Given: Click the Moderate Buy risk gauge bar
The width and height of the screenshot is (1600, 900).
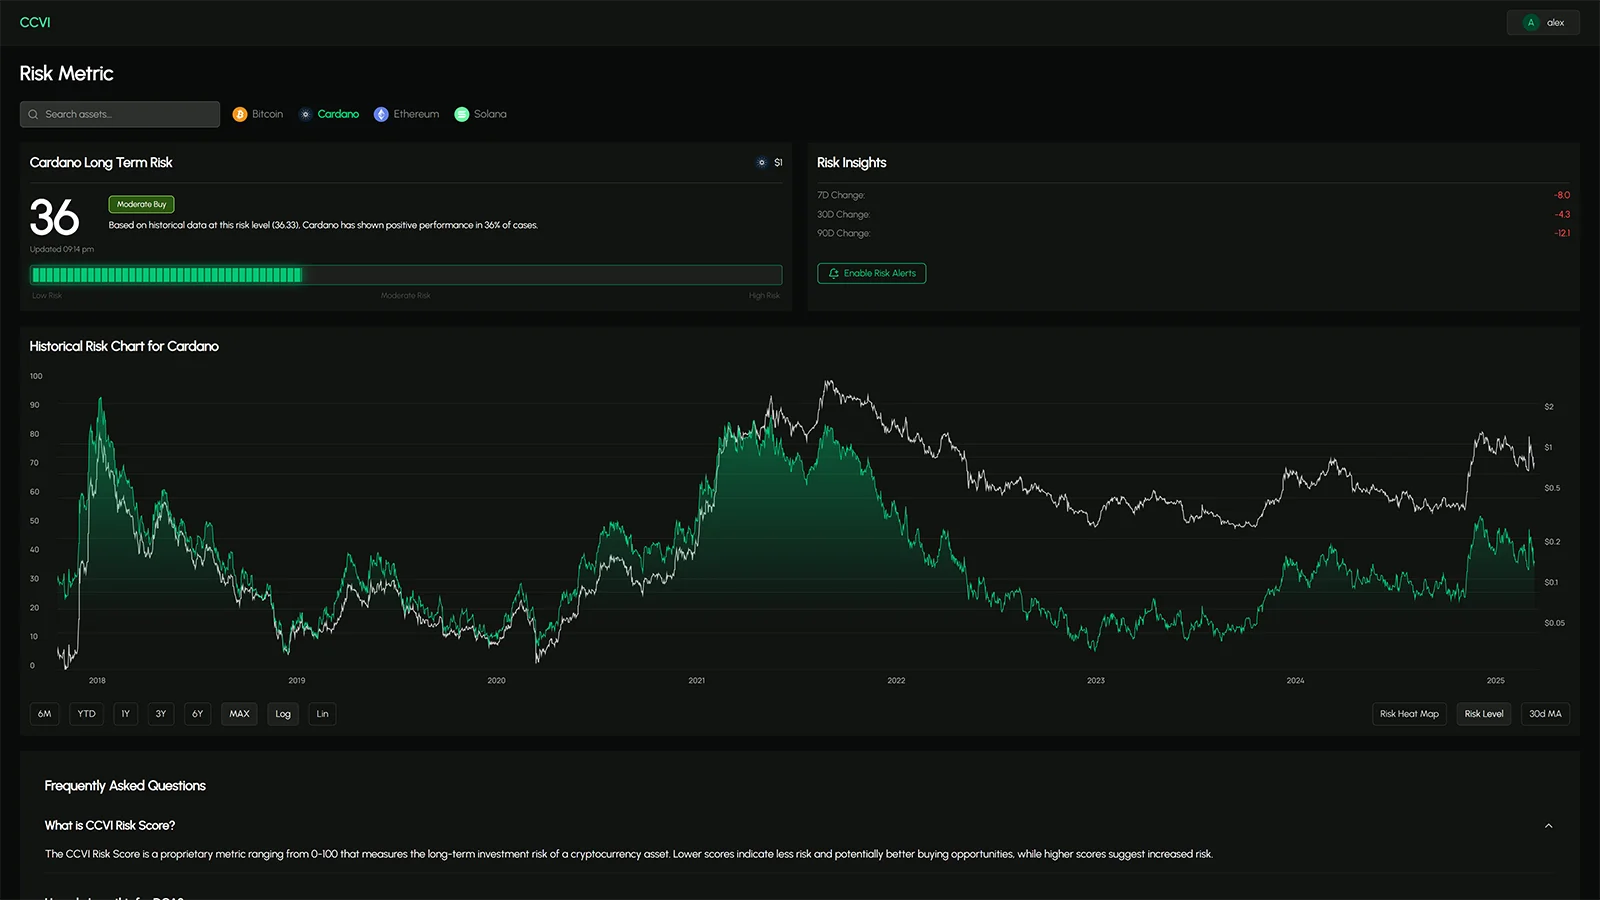Looking at the screenshot, I should [x=406, y=274].
